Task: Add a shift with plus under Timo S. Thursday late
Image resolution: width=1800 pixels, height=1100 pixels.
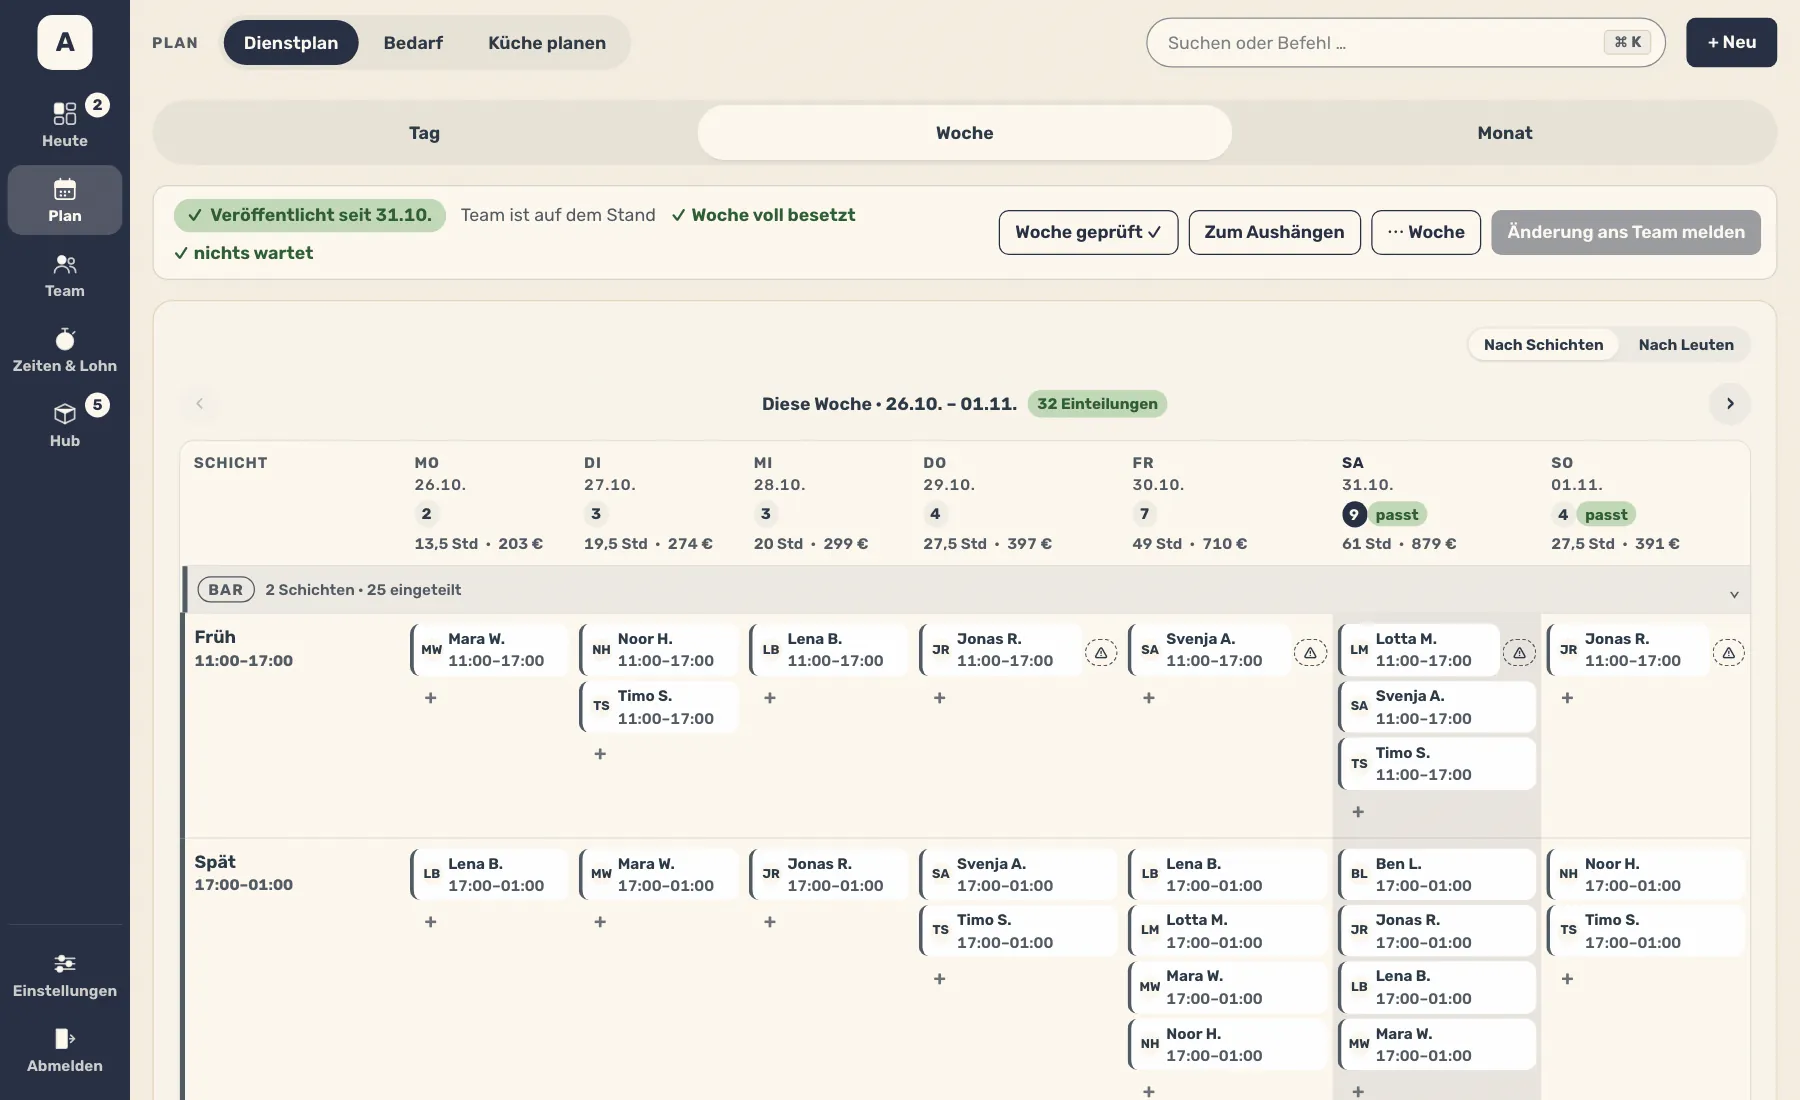Action: 939,979
